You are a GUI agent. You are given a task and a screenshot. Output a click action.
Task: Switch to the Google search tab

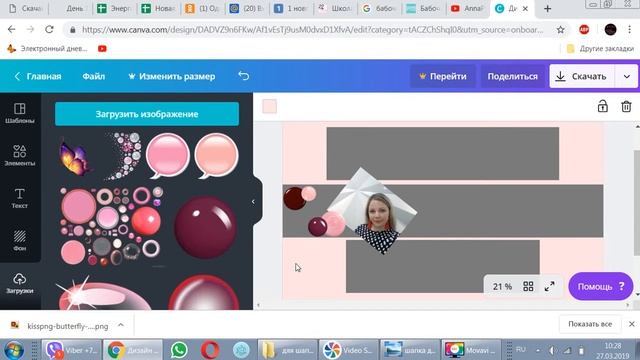pos(378,8)
